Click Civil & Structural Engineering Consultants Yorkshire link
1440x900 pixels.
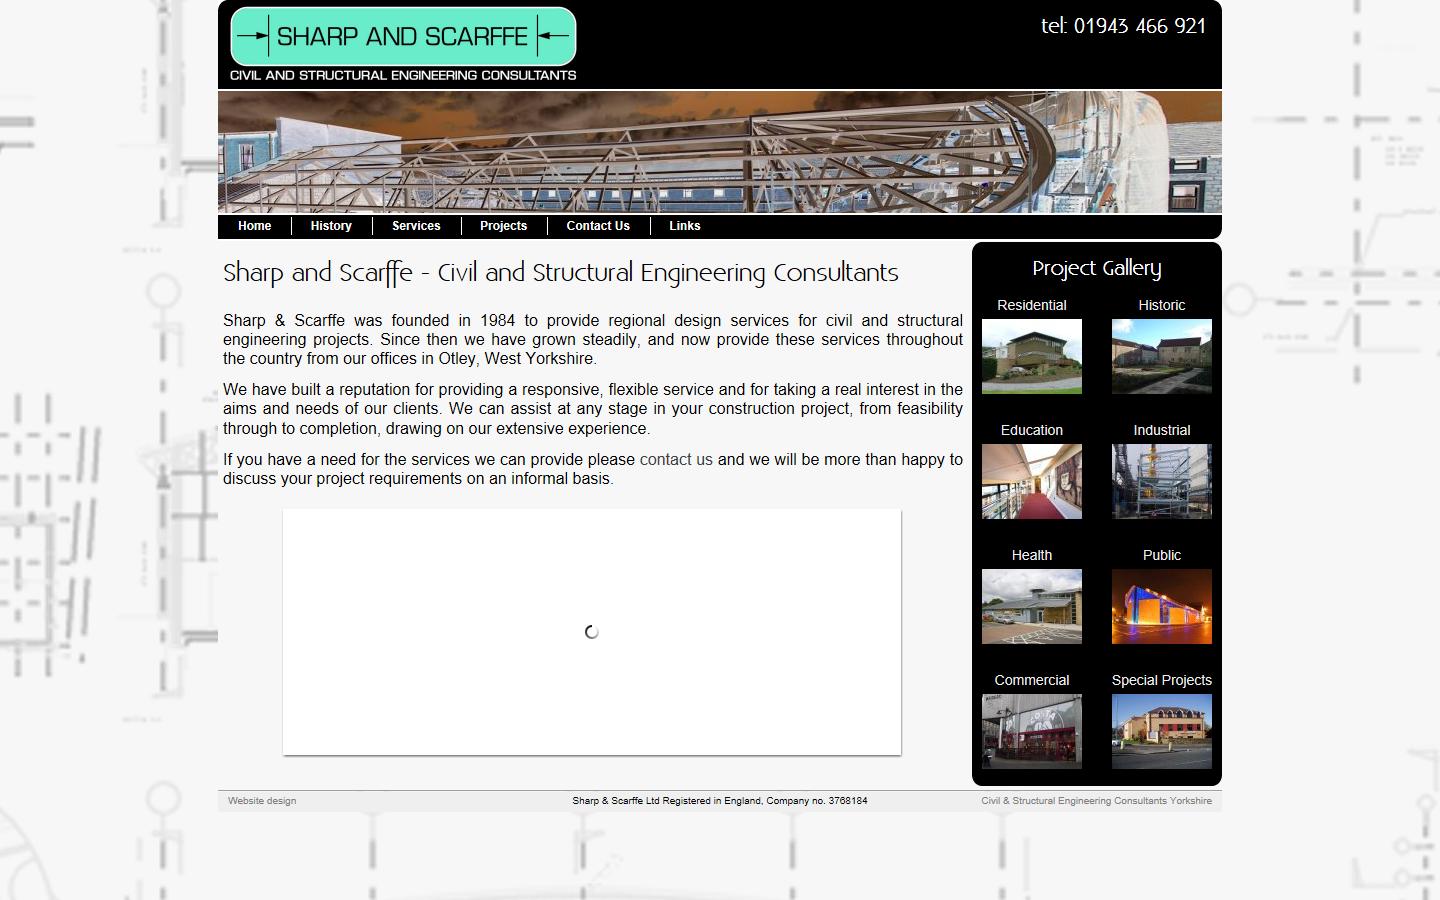[x=1096, y=801]
